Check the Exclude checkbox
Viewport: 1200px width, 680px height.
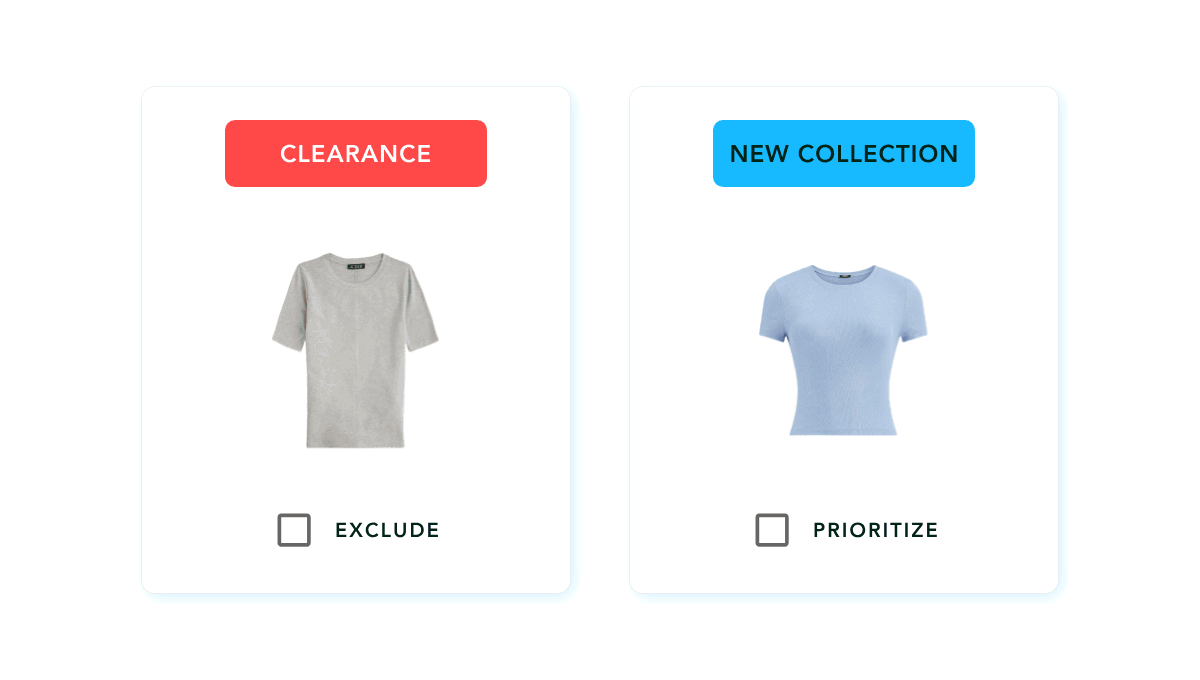tap(294, 530)
